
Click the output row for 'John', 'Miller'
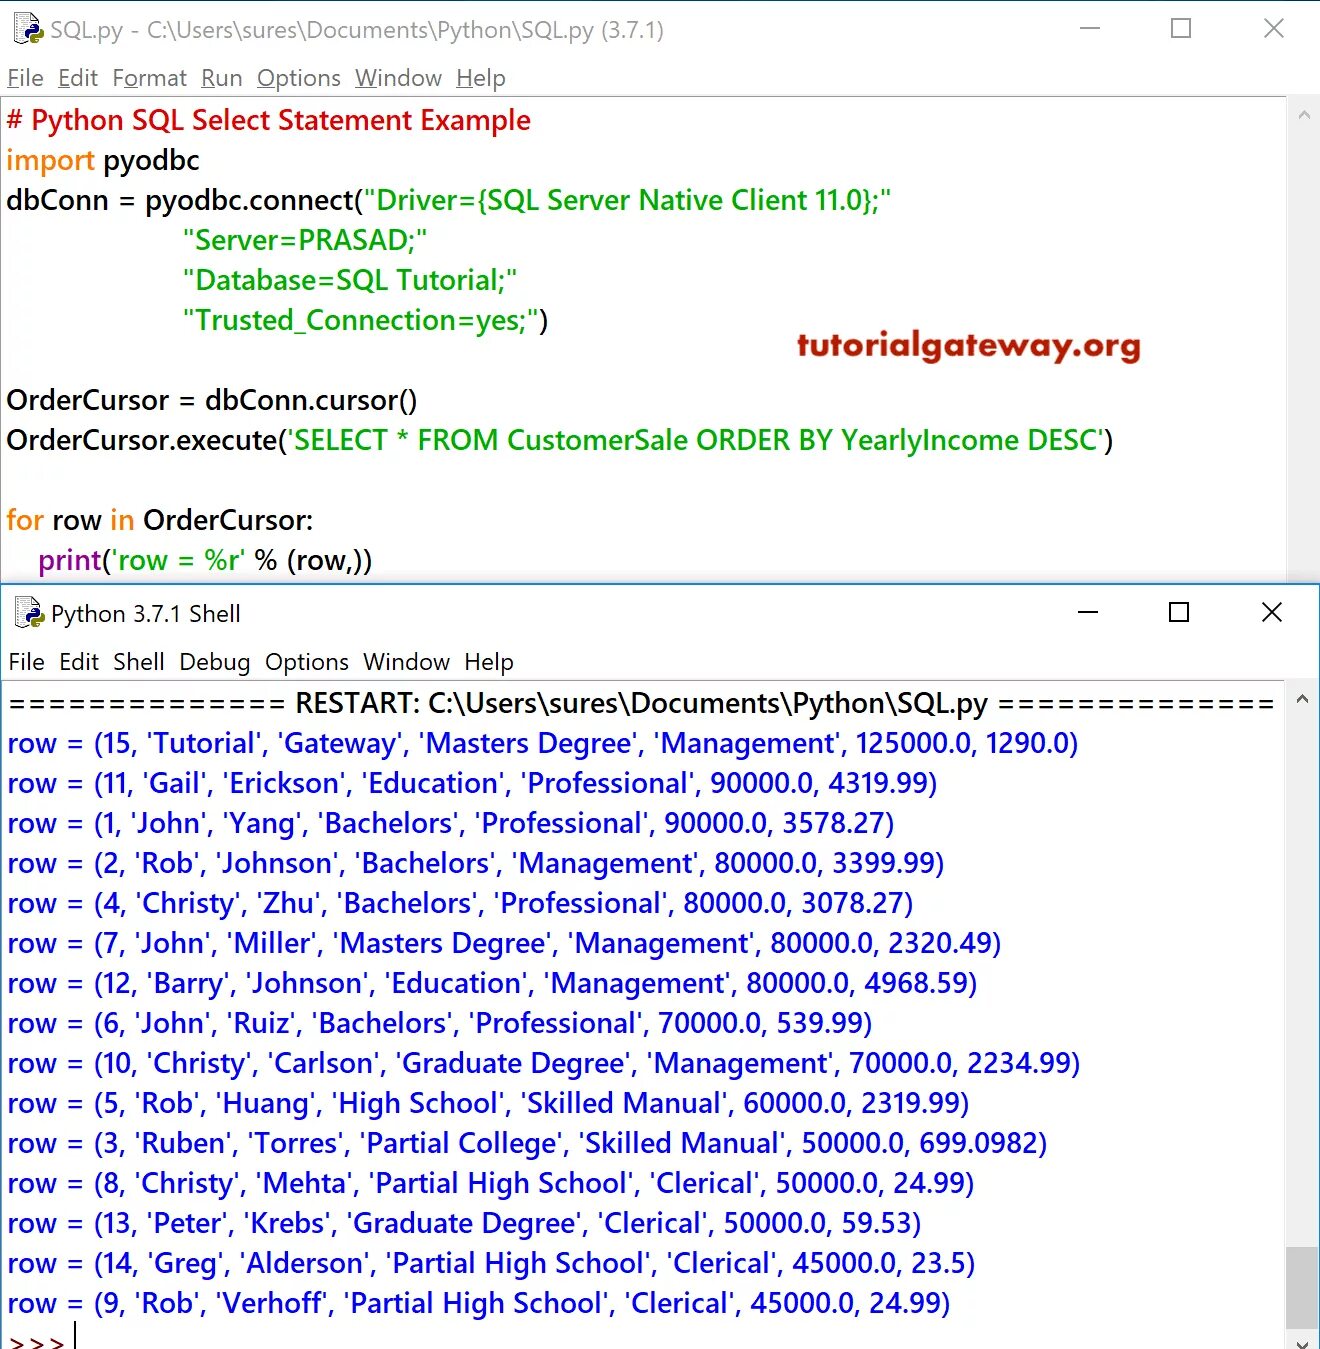tap(504, 943)
